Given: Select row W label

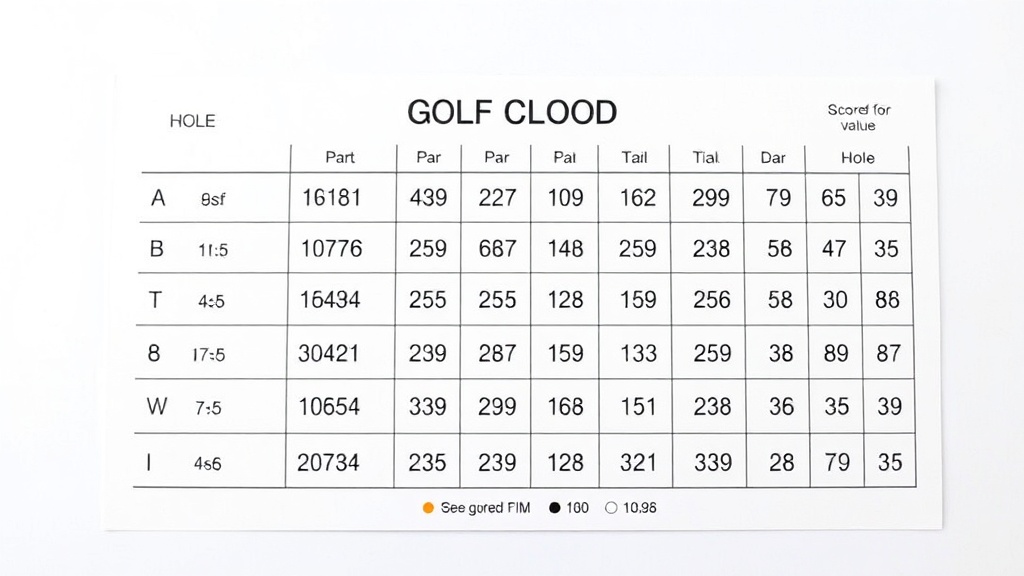Looking at the screenshot, I should point(158,406).
